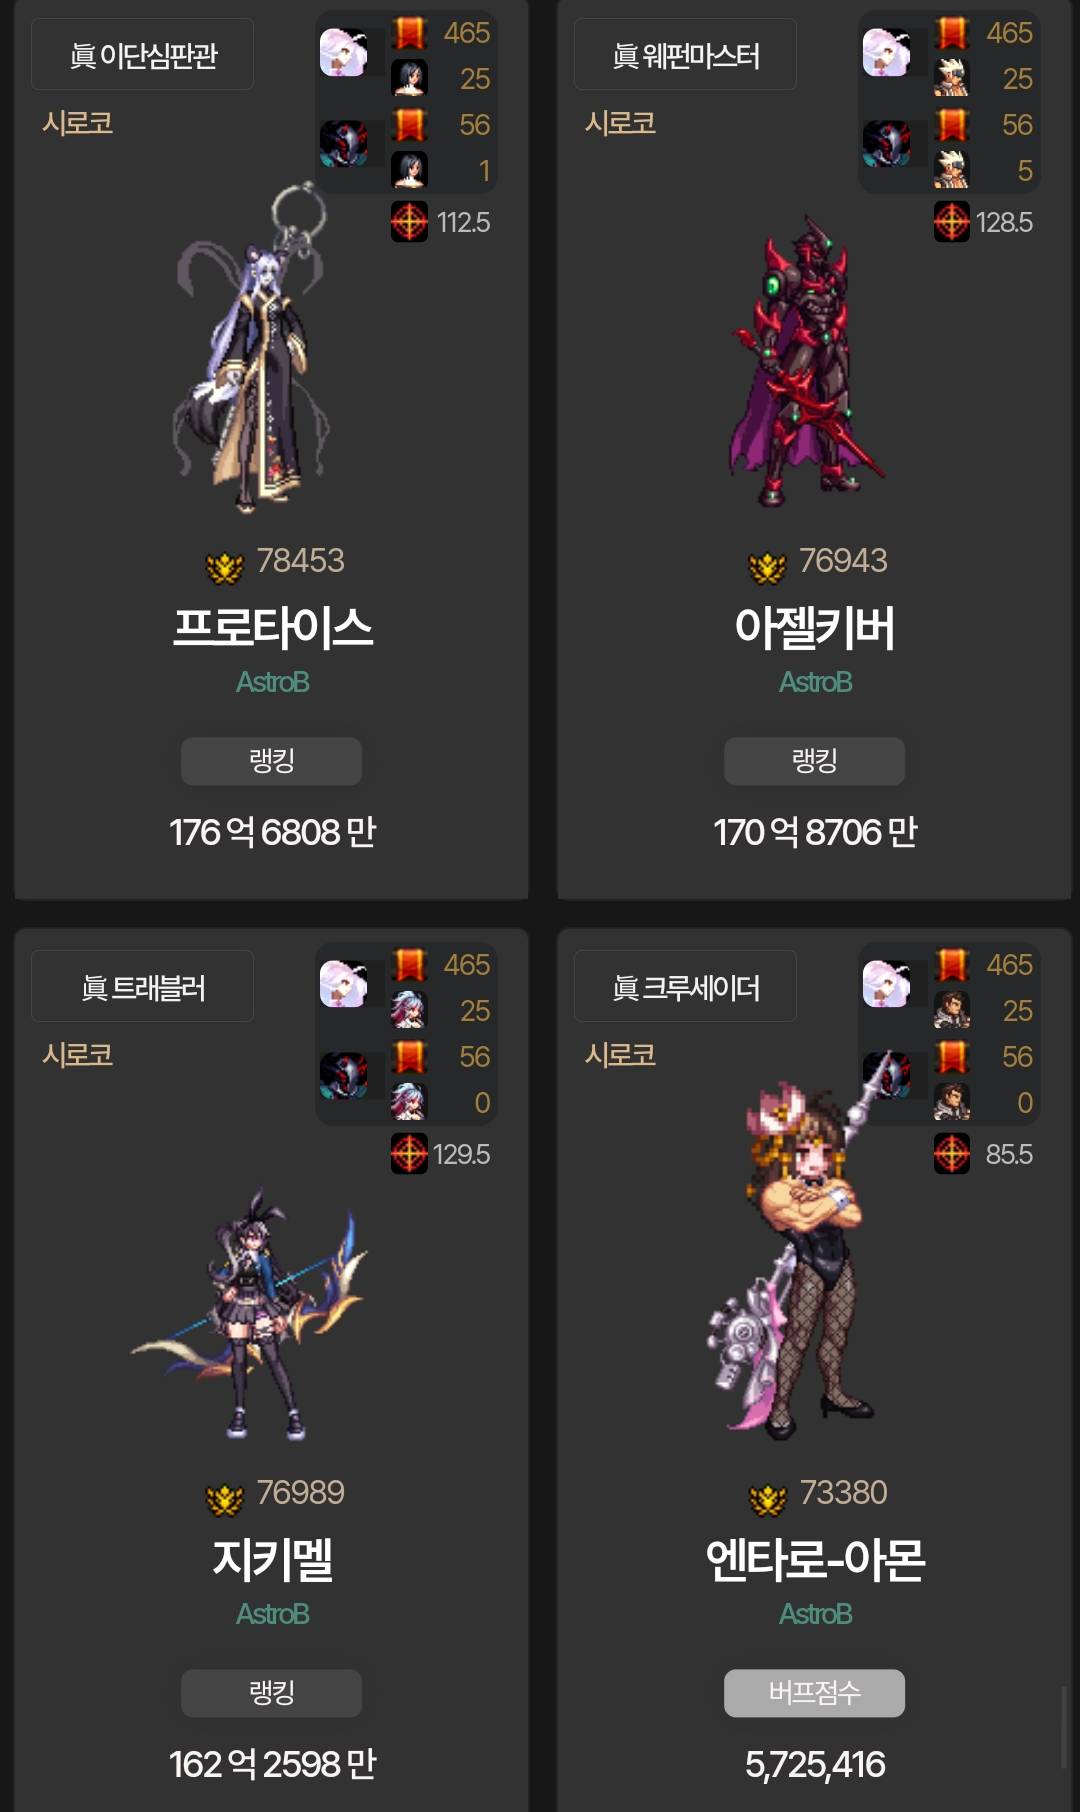The height and width of the screenshot is (1812, 1080).
Task: Click the red crosshair icon next to 128.5
Action: [952, 222]
